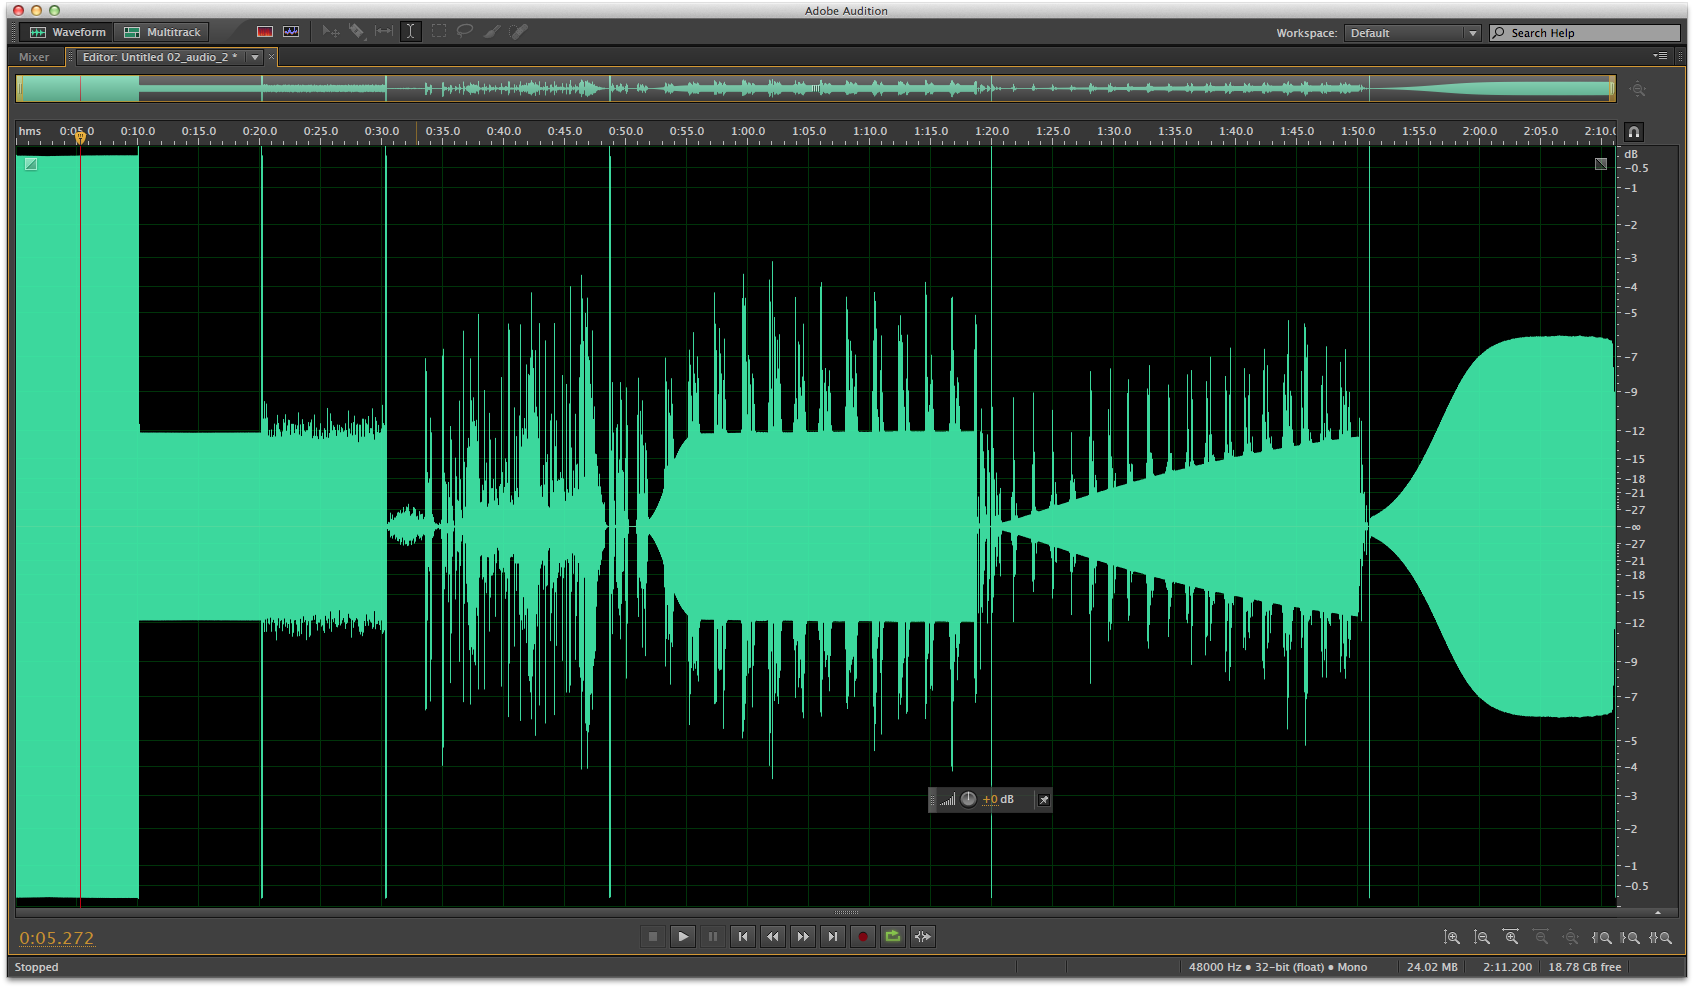This screenshot has height=988, width=1694.
Task: Open the editor file dropdown arrow
Action: coord(255,58)
